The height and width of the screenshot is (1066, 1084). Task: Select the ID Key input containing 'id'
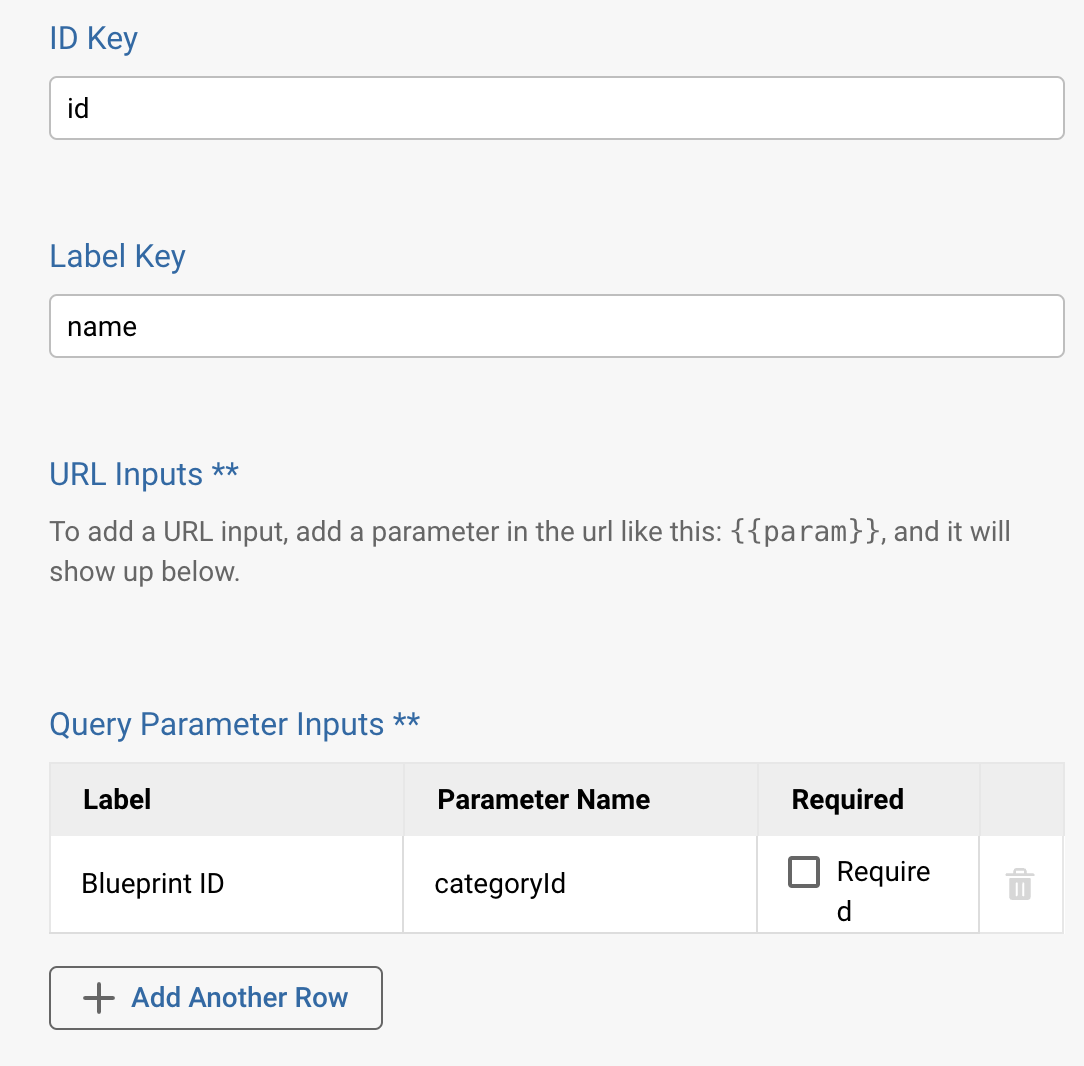[x=557, y=108]
